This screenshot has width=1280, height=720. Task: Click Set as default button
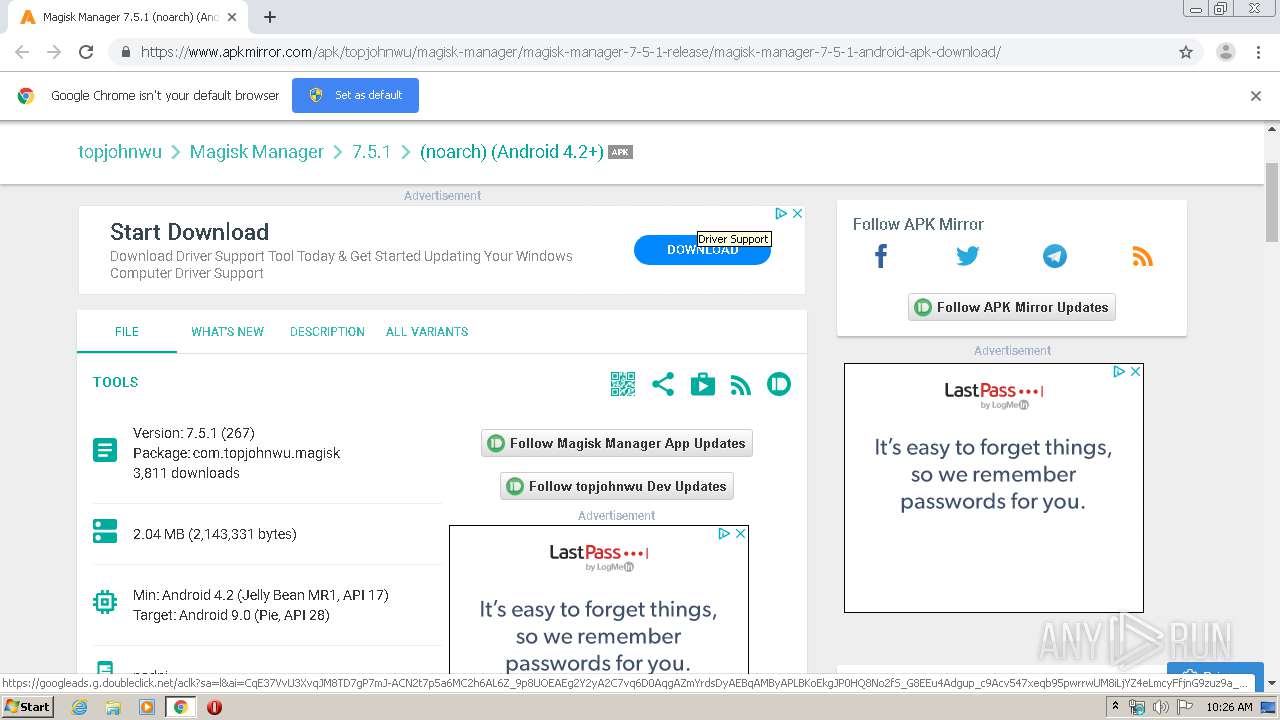[x=355, y=95]
